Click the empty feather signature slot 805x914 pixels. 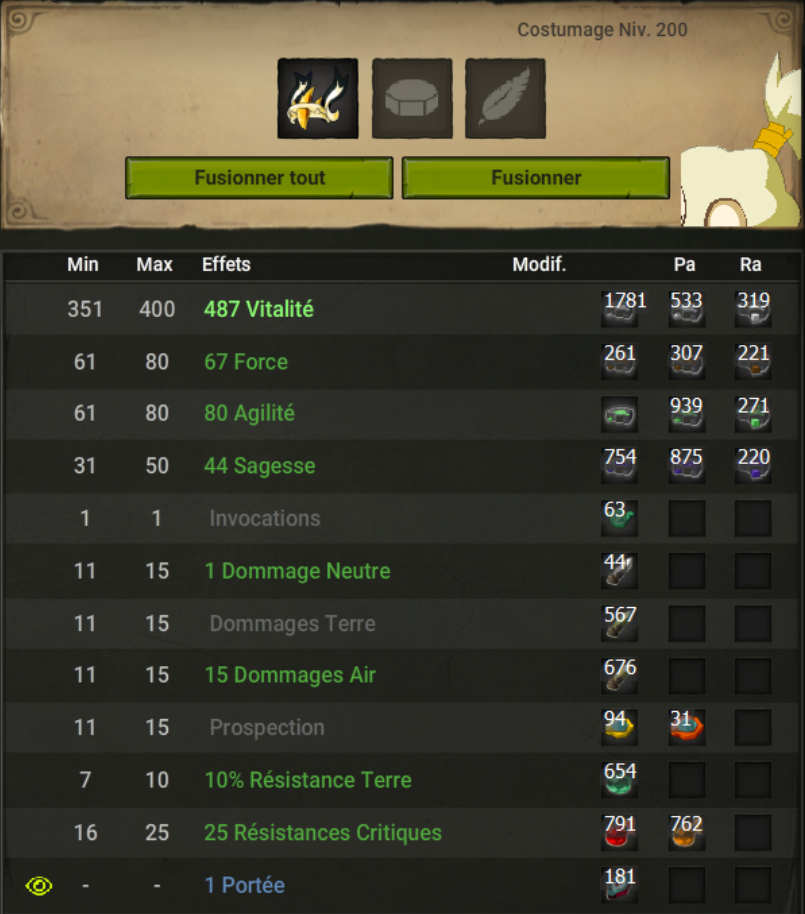[505, 99]
